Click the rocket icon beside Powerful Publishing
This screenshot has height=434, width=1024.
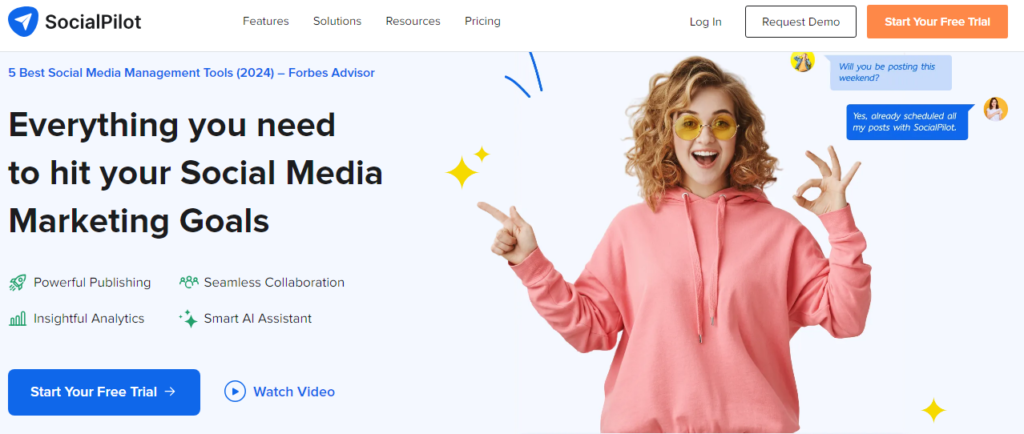[x=18, y=283]
